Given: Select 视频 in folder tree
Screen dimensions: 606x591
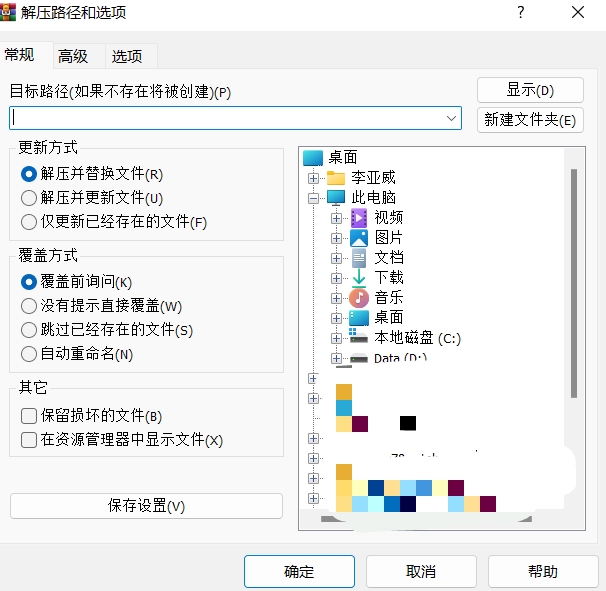Looking at the screenshot, I should point(389,218).
